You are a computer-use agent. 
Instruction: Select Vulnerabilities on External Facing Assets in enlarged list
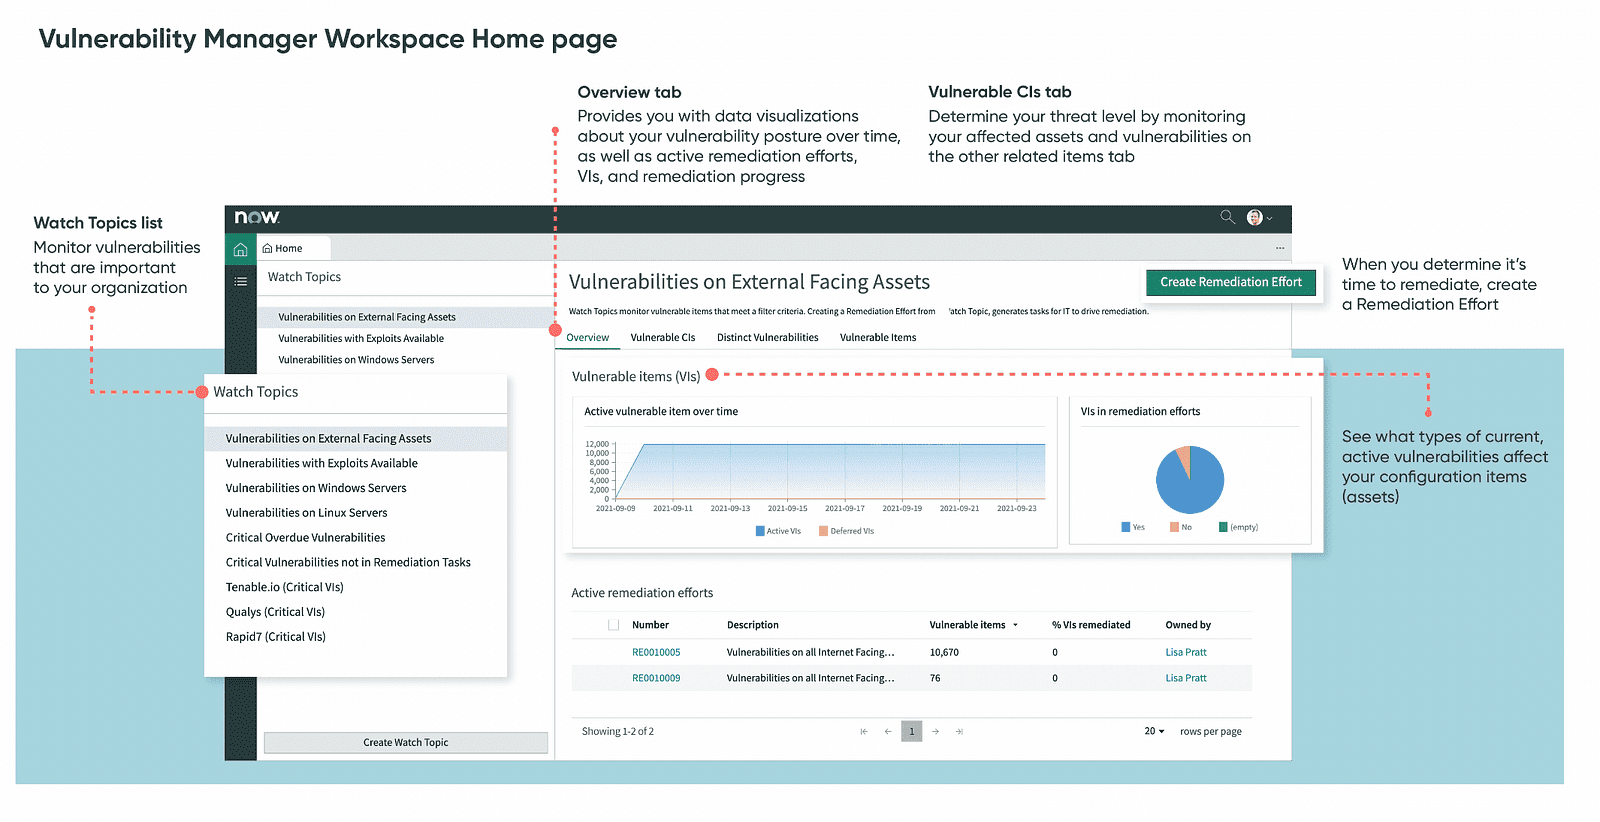point(356,439)
